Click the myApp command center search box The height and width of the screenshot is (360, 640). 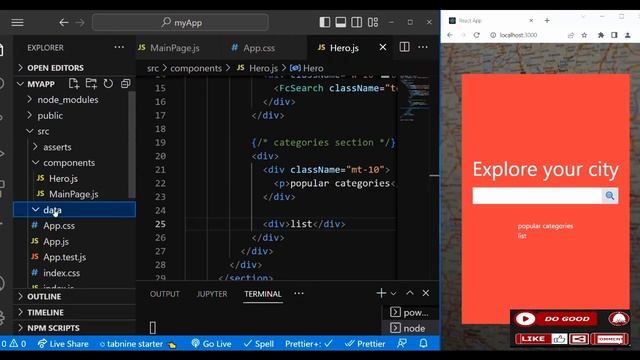pyautogui.click(x=180, y=22)
